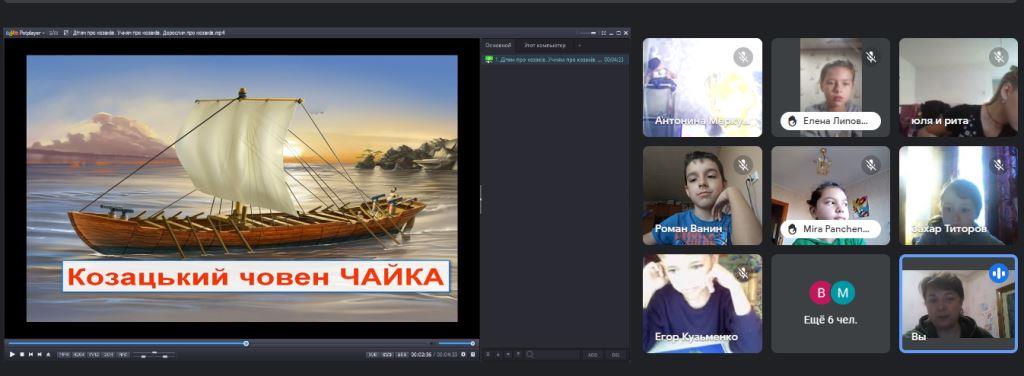Click the mute icon on Роман Ванин's tile
Screen dimensions: 1024x376
point(743,164)
